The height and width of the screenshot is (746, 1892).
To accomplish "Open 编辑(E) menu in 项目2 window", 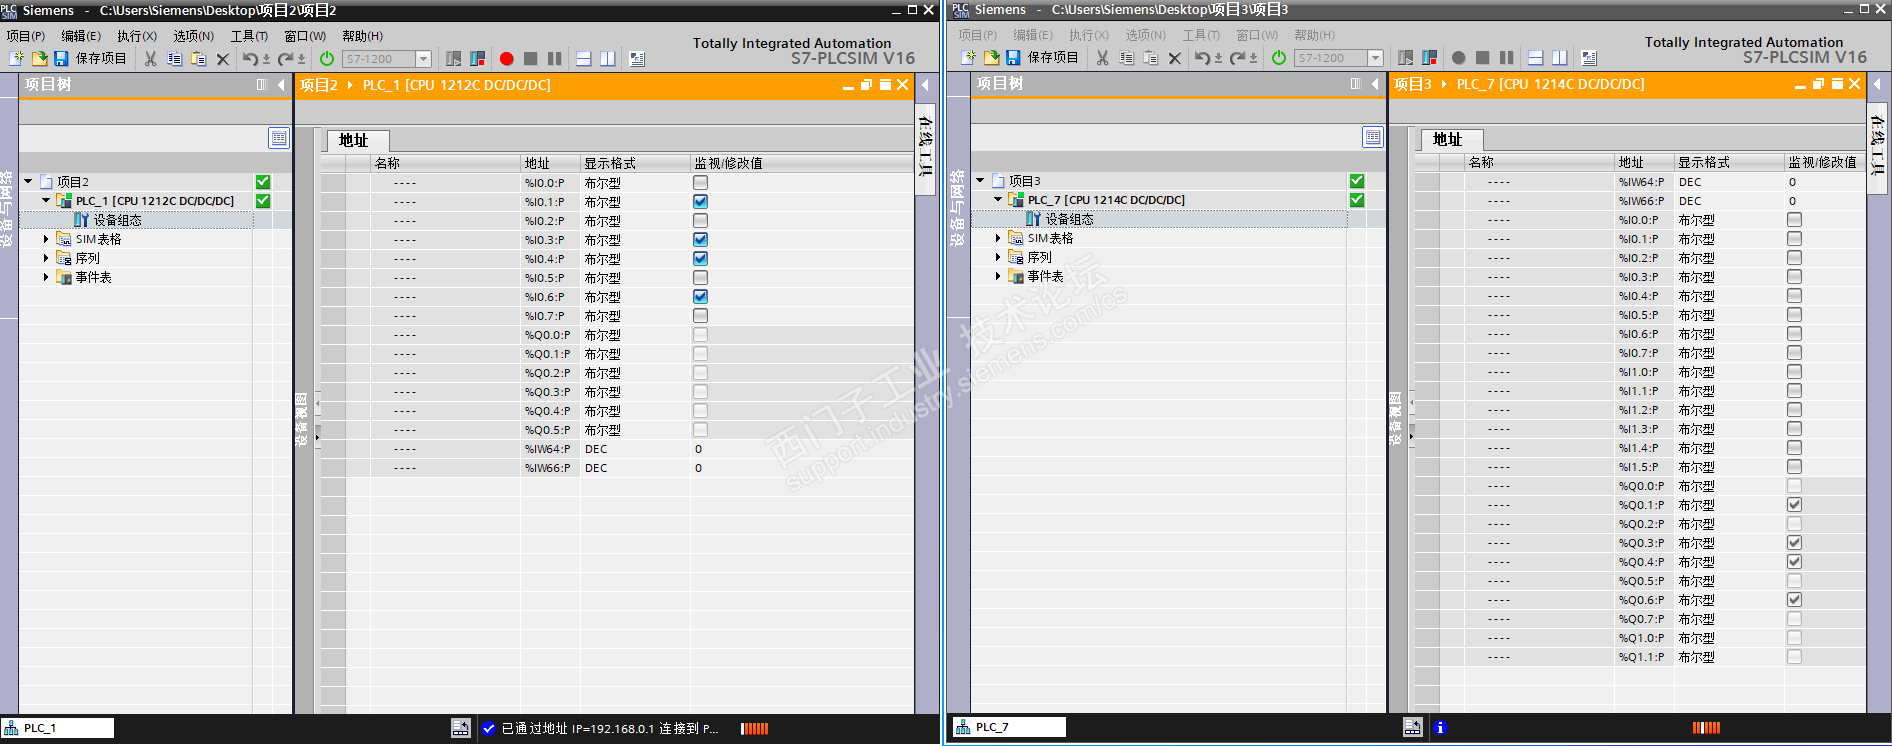I will coord(81,36).
